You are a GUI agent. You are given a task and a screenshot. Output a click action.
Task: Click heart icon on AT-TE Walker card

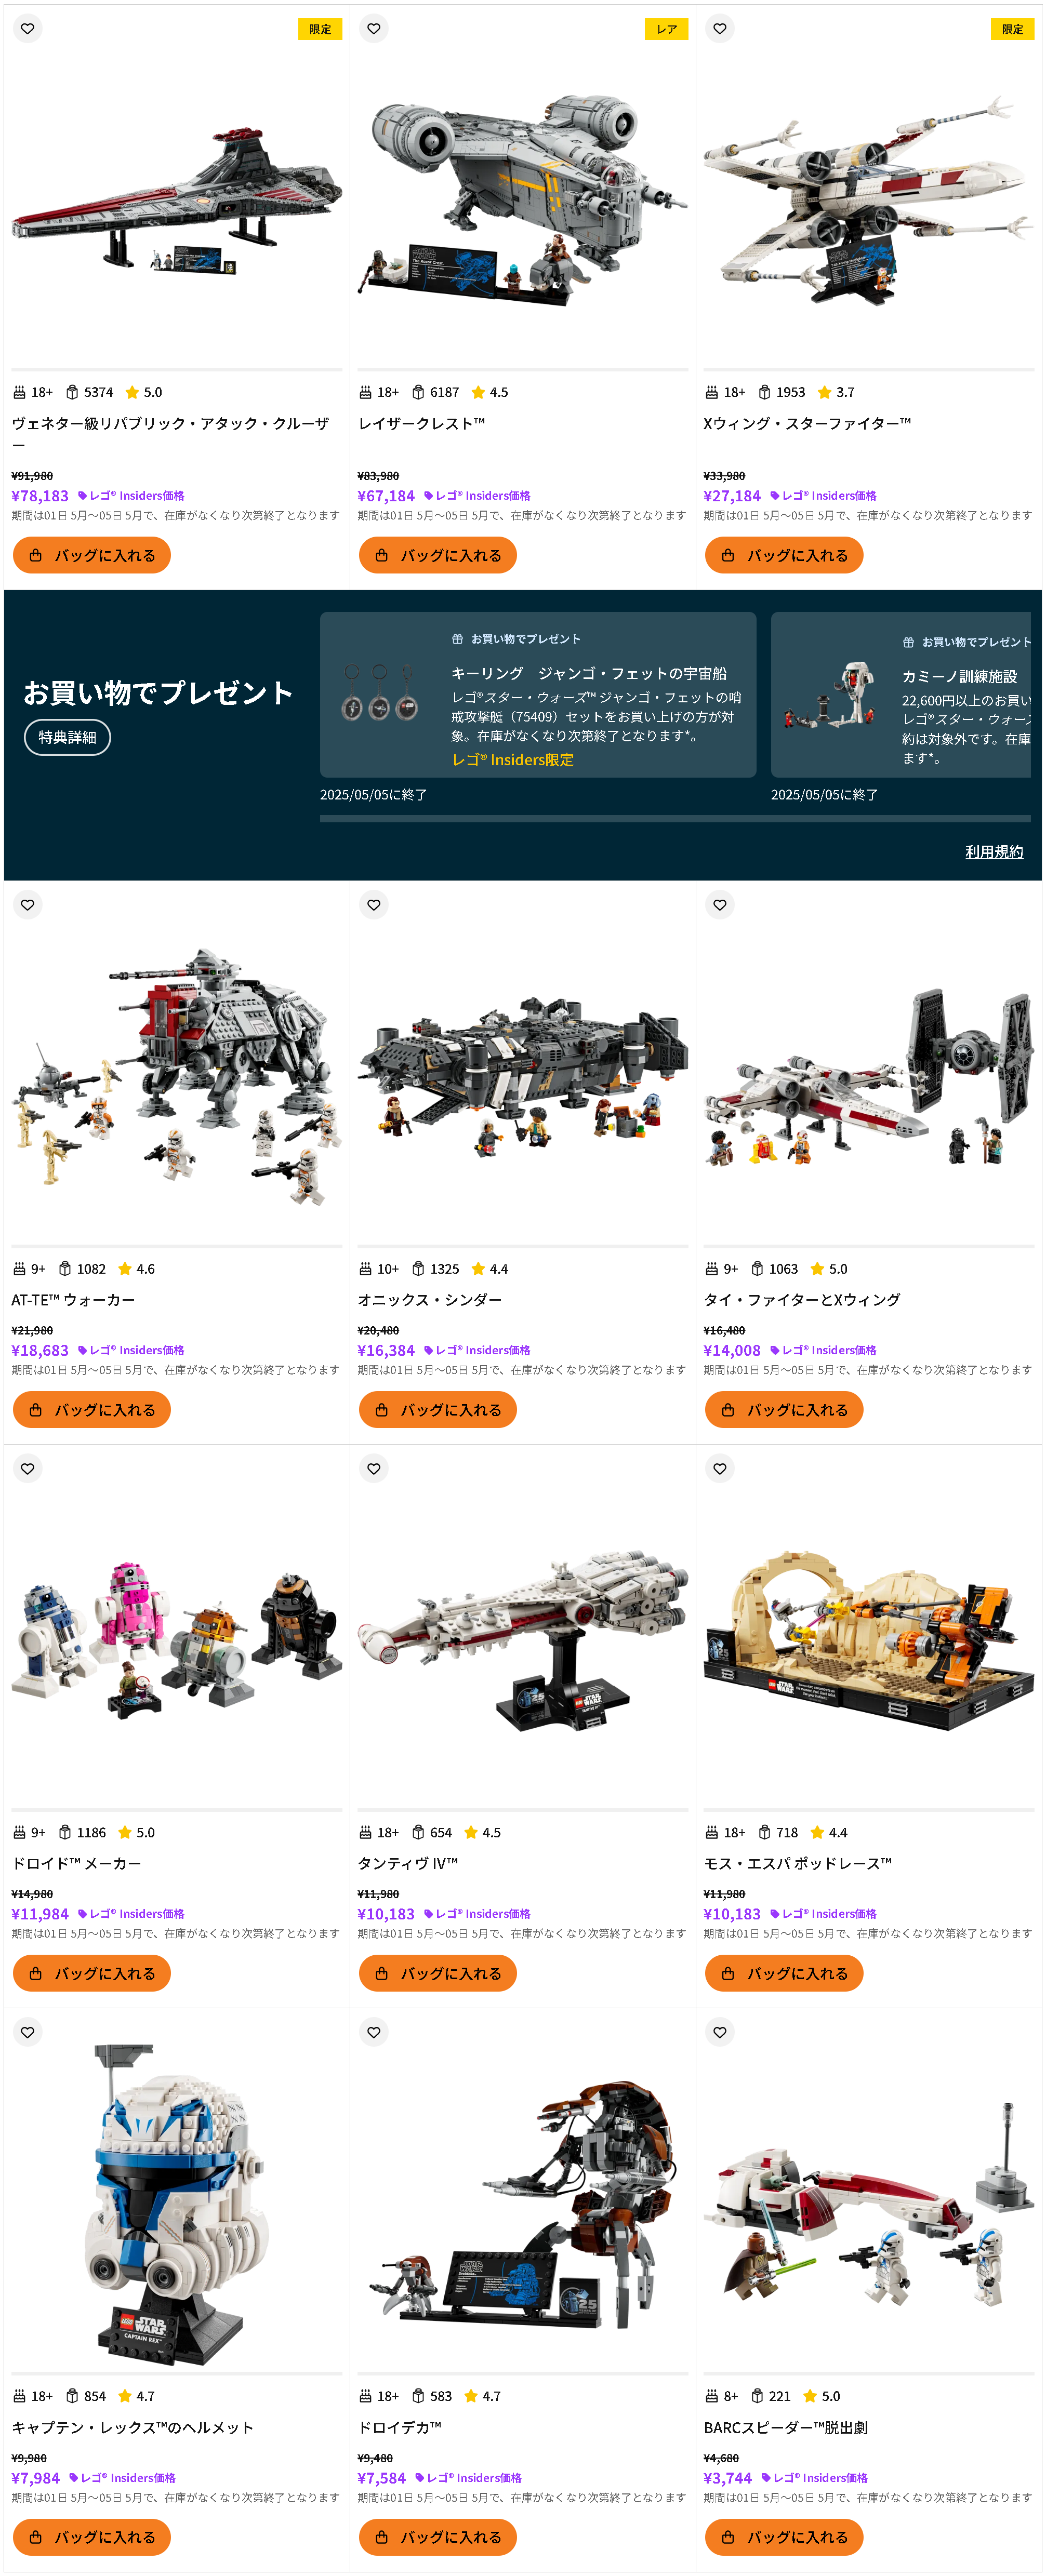click(x=28, y=905)
